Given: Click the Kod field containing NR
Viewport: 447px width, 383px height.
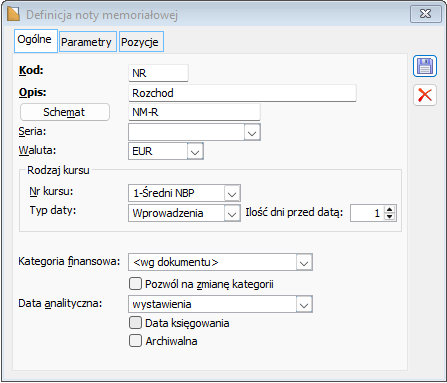Looking at the screenshot, I should coord(158,73).
